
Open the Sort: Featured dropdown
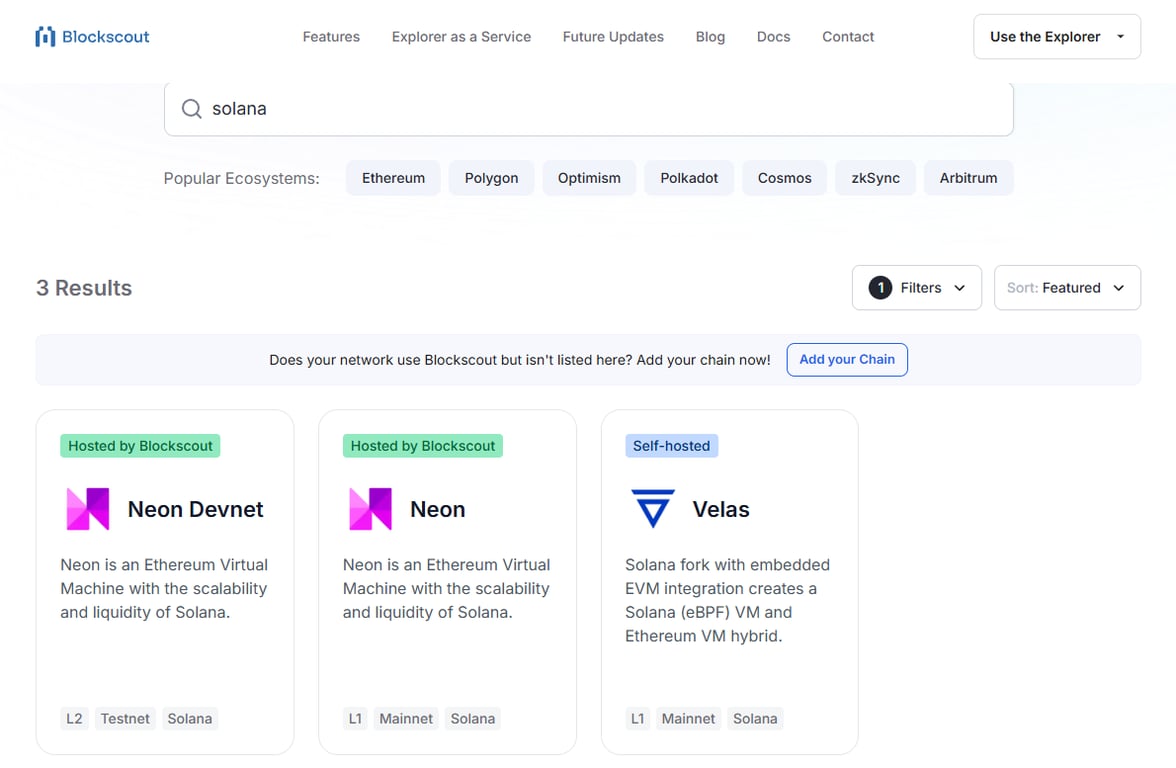(x=1067, y=288)
